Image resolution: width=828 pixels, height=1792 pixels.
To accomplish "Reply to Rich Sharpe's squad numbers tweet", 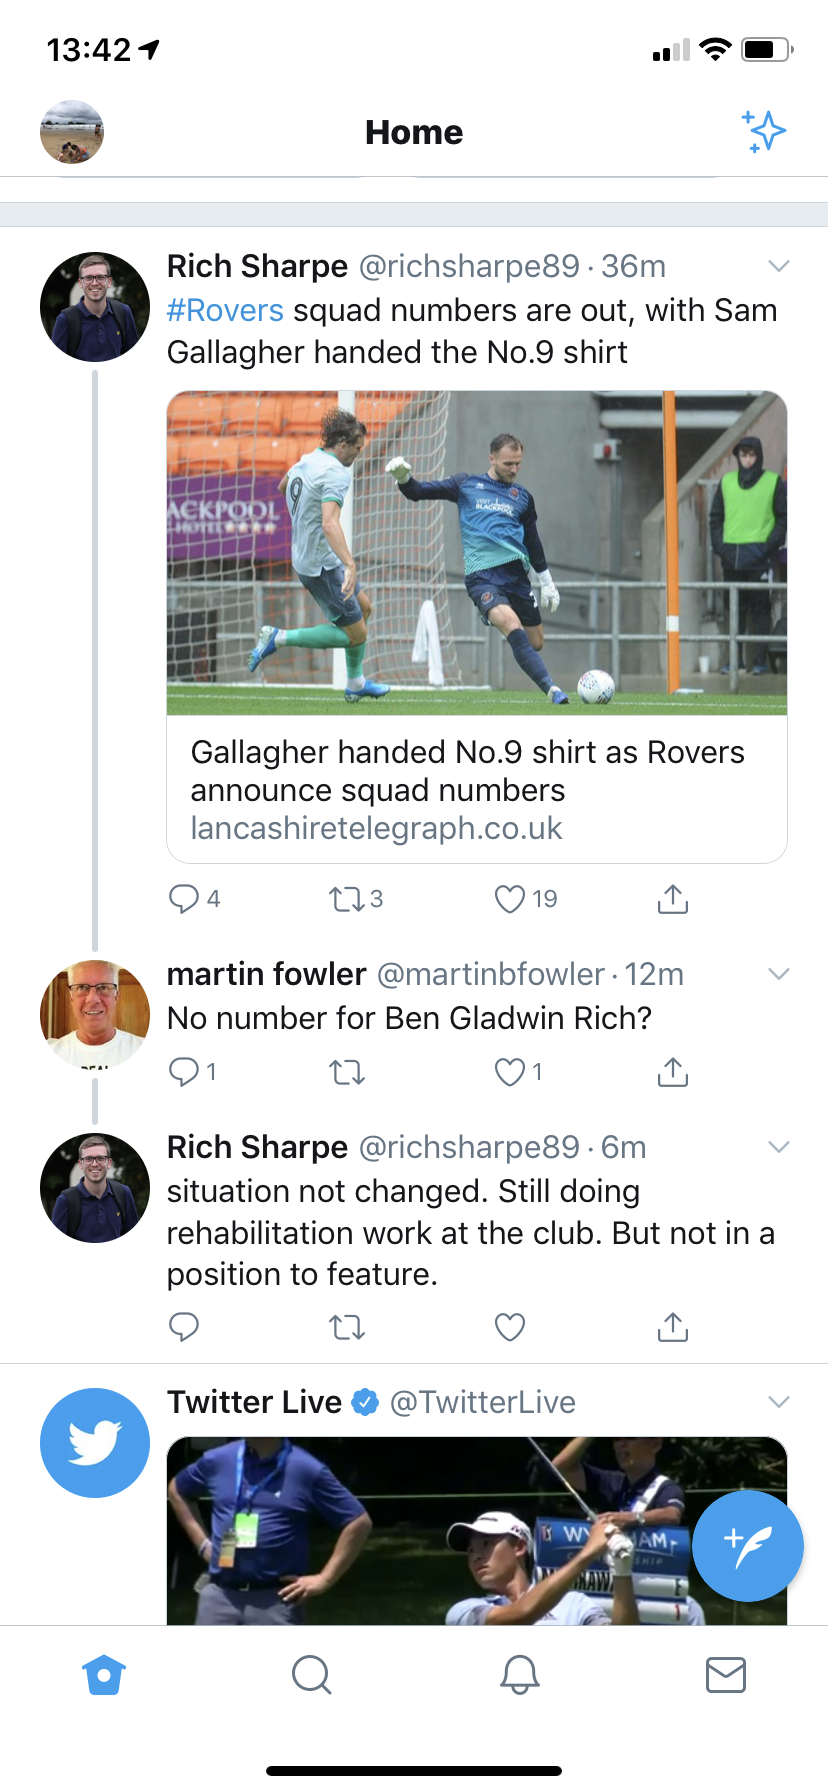I will click(184, 899).
